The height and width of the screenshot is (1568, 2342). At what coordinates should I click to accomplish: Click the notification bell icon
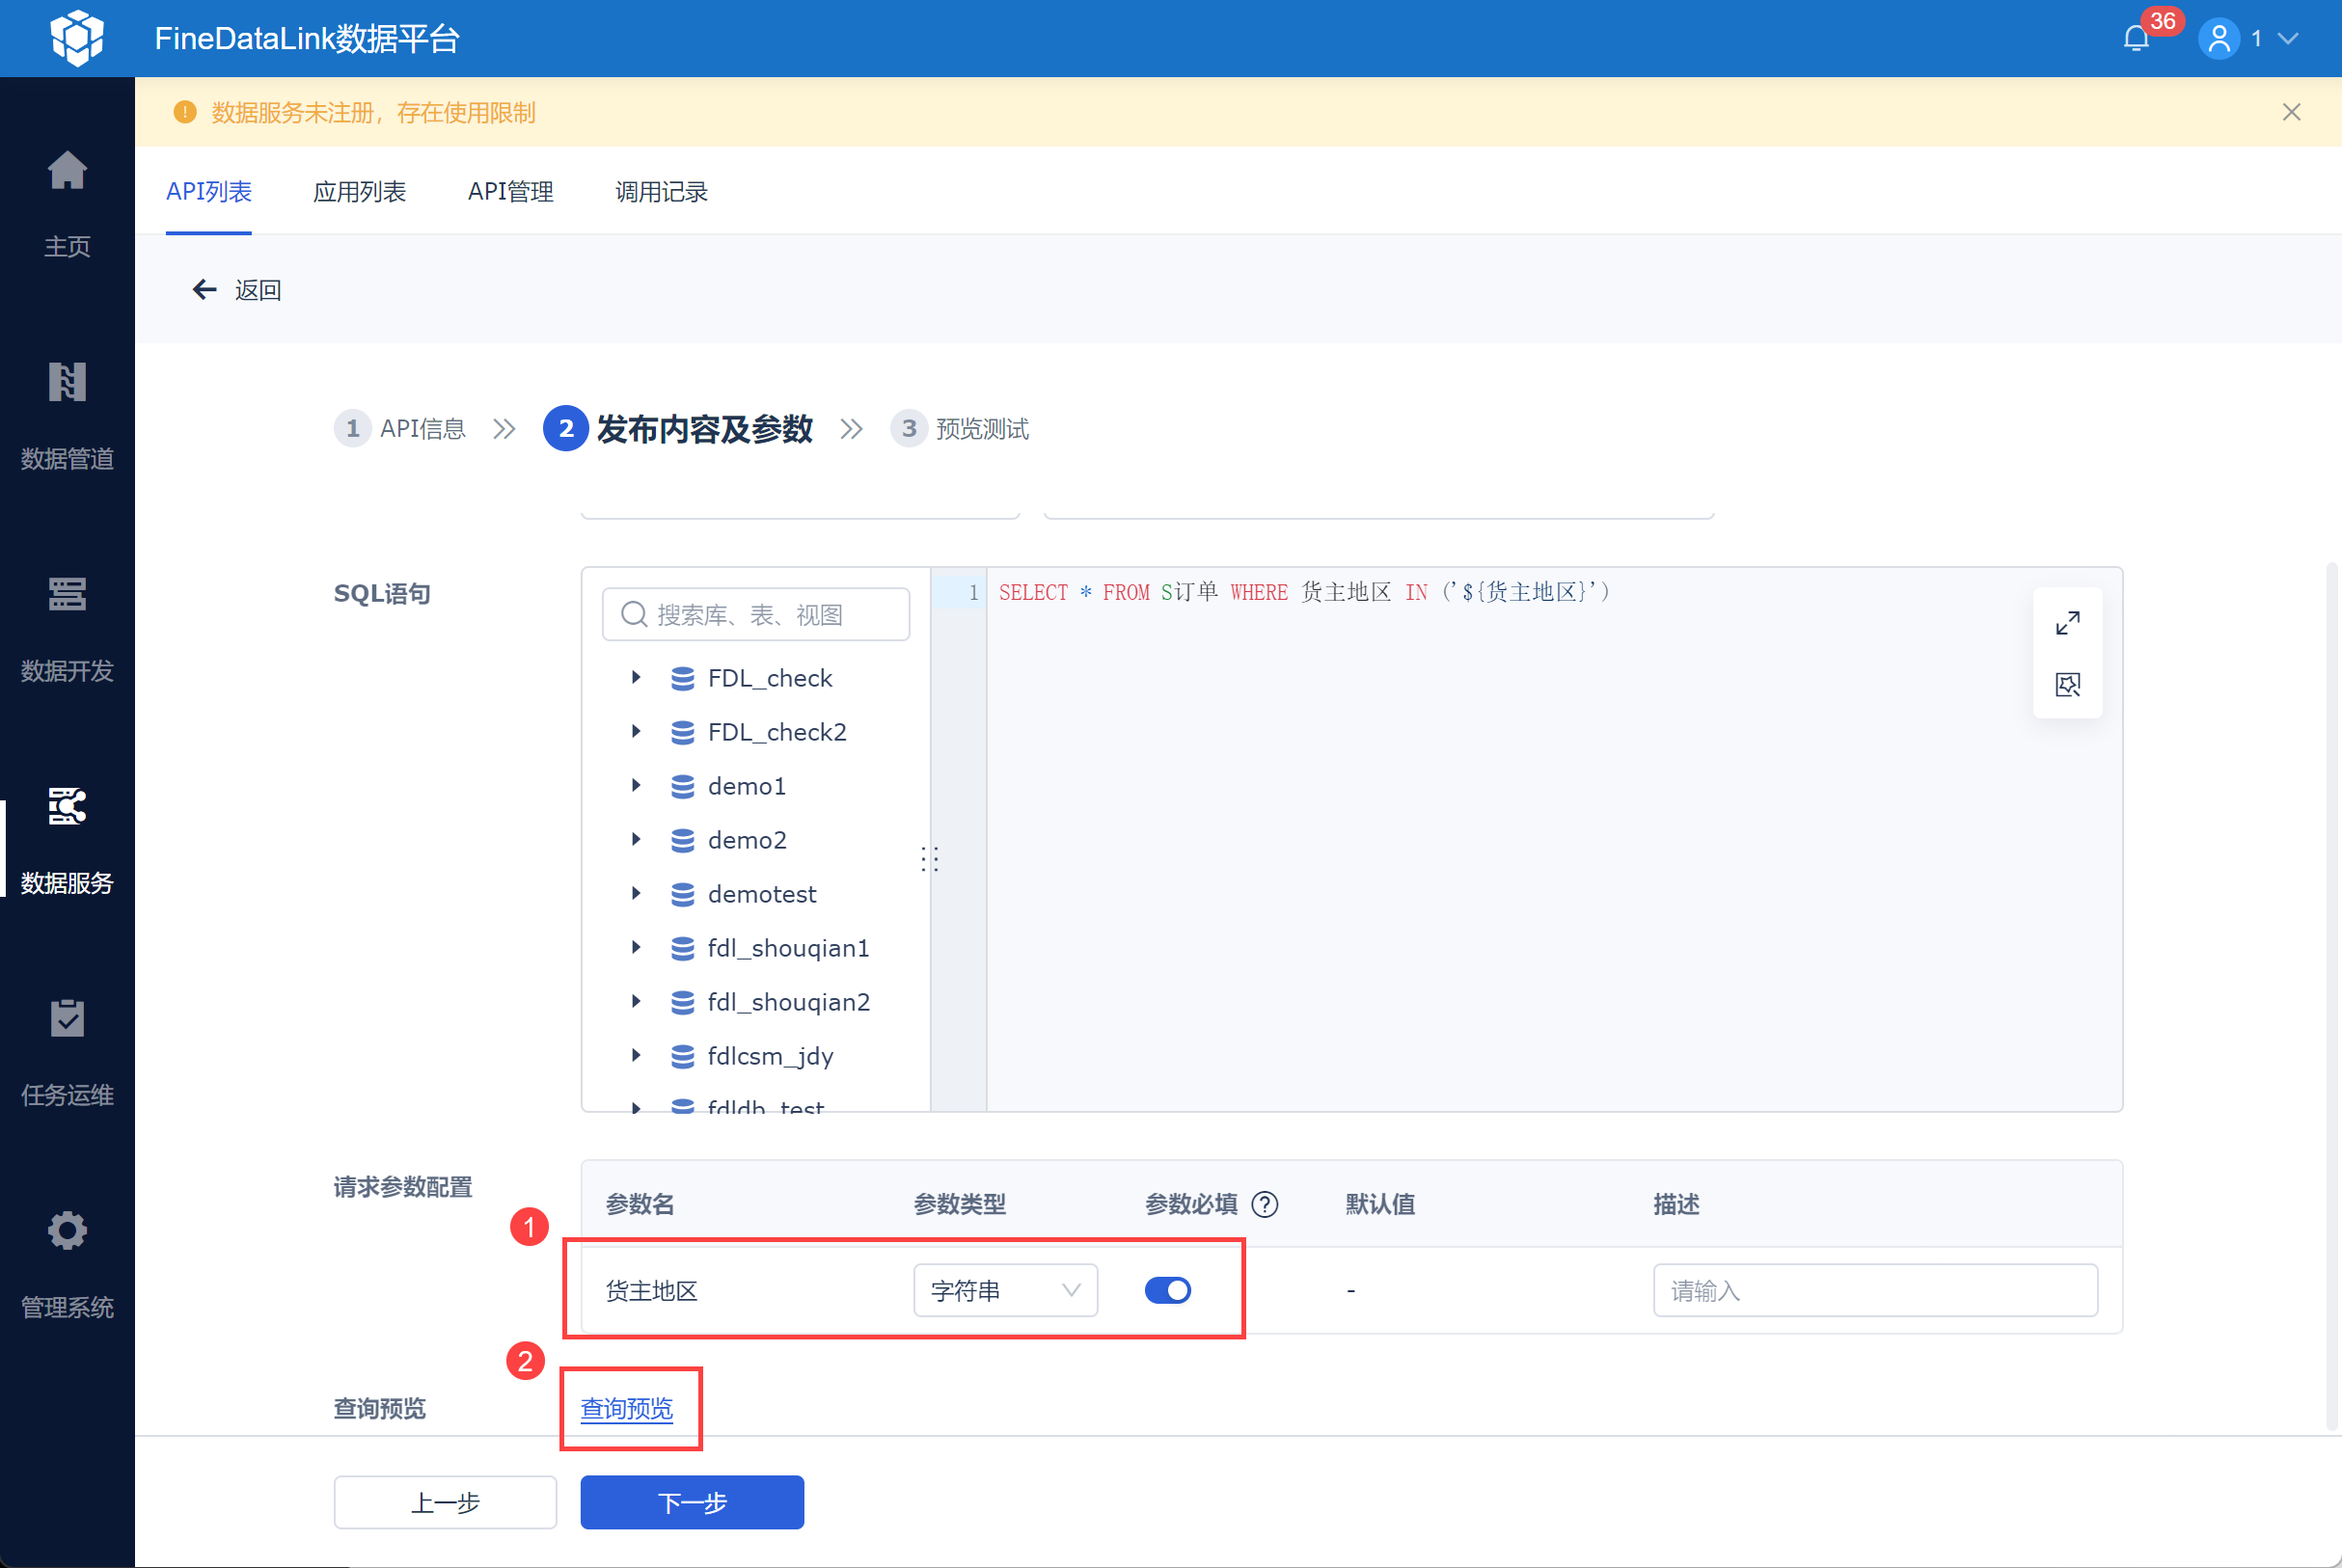pos(2135,39)
